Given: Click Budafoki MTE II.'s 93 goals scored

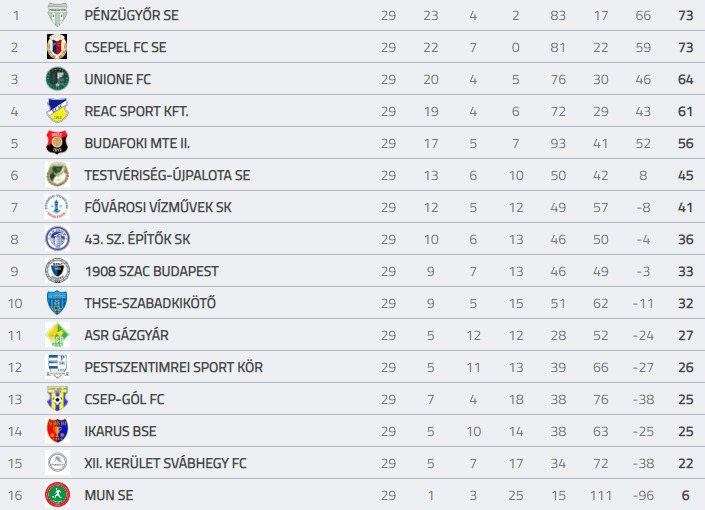Looking at the screenshot, I should coord(558,143).
